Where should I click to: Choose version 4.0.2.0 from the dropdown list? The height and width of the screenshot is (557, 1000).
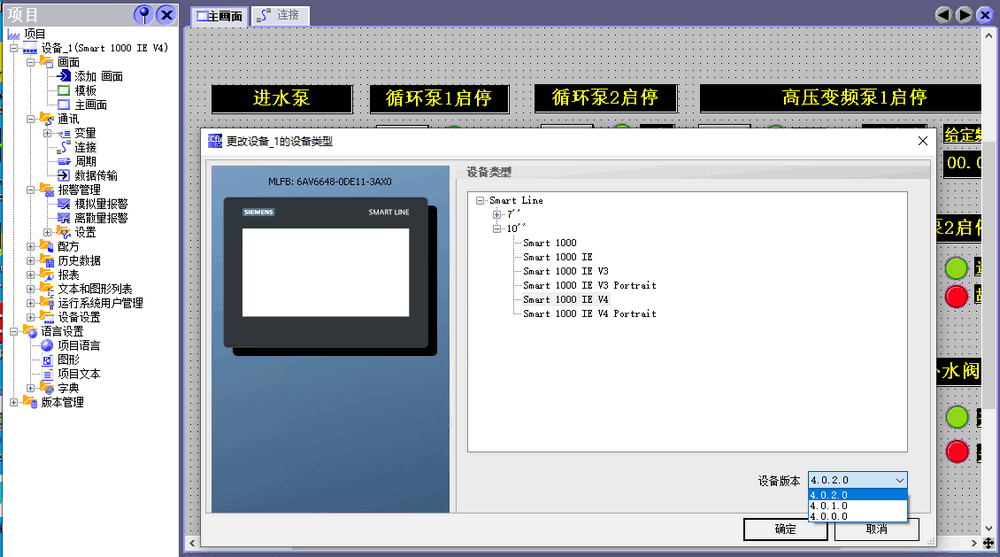coord(857,495)
